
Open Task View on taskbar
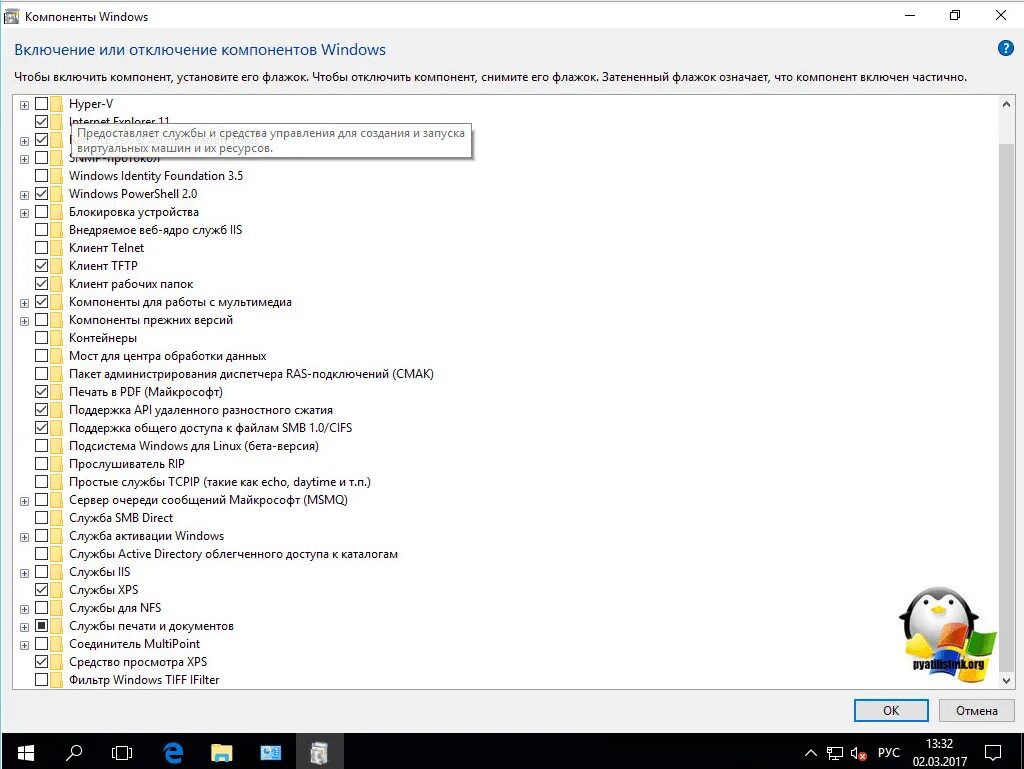point(121,753)
